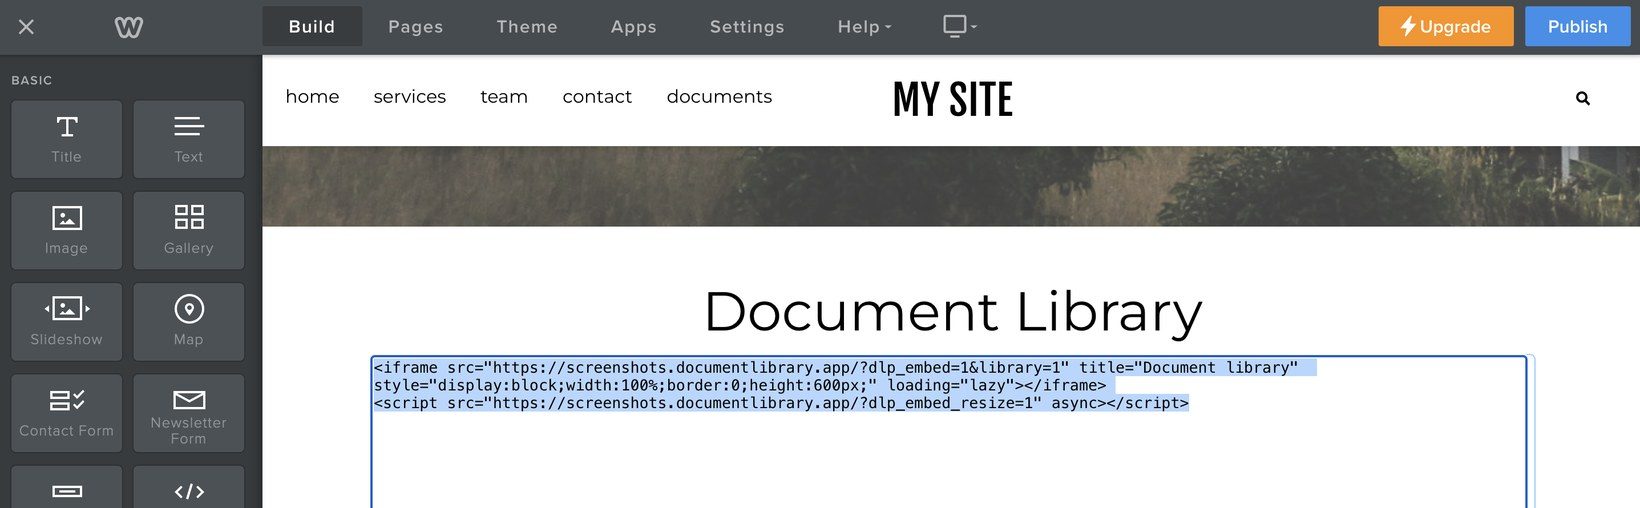Image resolution: width=1640 pixels, height=508 pixels.
Task: Switch to the Pages tab
Action: click(416, 27)
